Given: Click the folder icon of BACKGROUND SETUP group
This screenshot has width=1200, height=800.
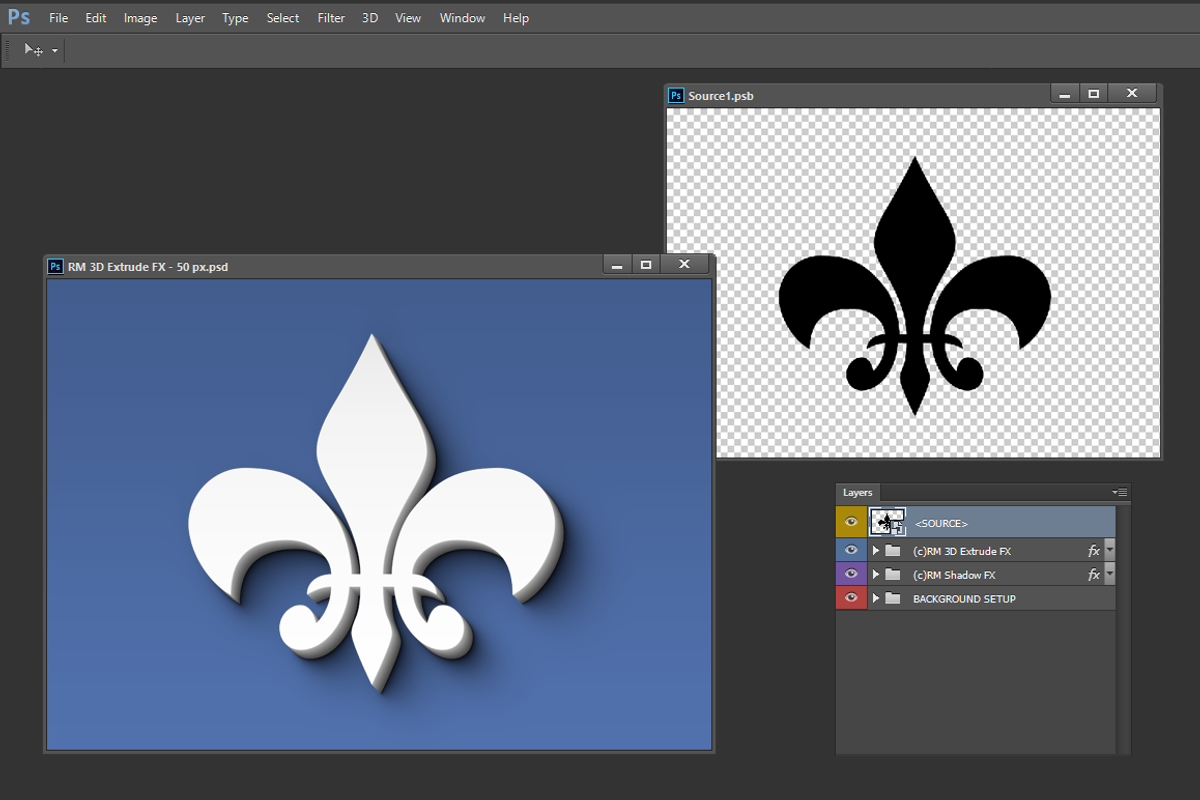Looking at the screenshot, I should tap(893, 599).
